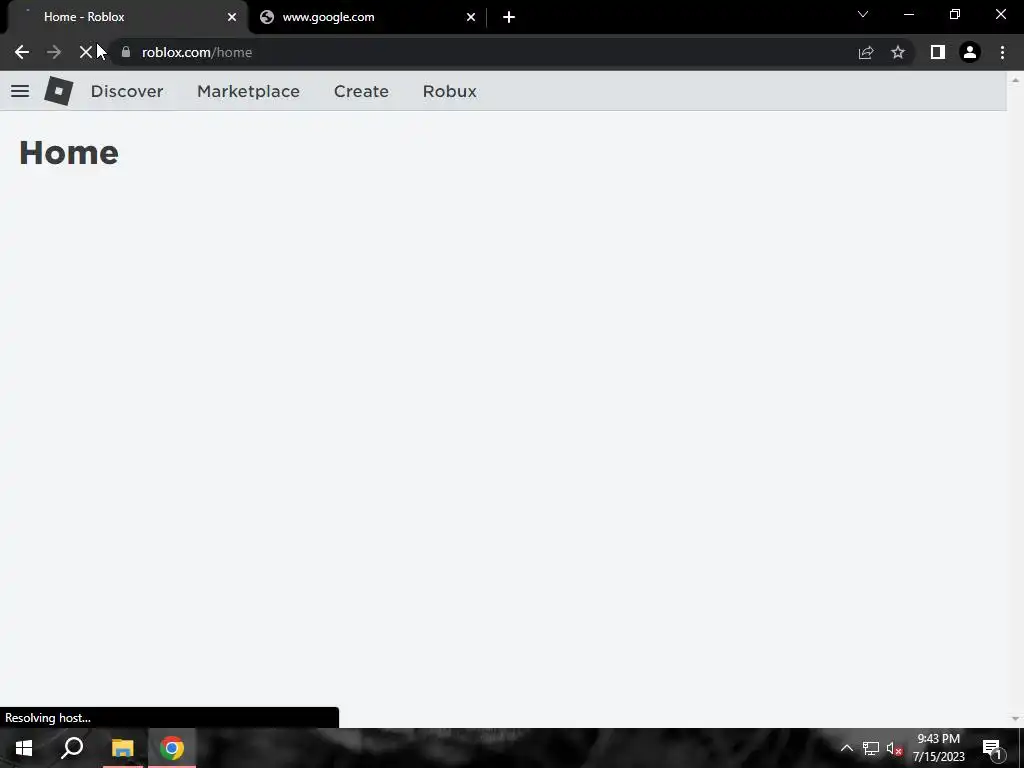Click the page scrollbar up arrow
The width and height of the screenshot is (1024, 768).
click(x=1015, y=80)
